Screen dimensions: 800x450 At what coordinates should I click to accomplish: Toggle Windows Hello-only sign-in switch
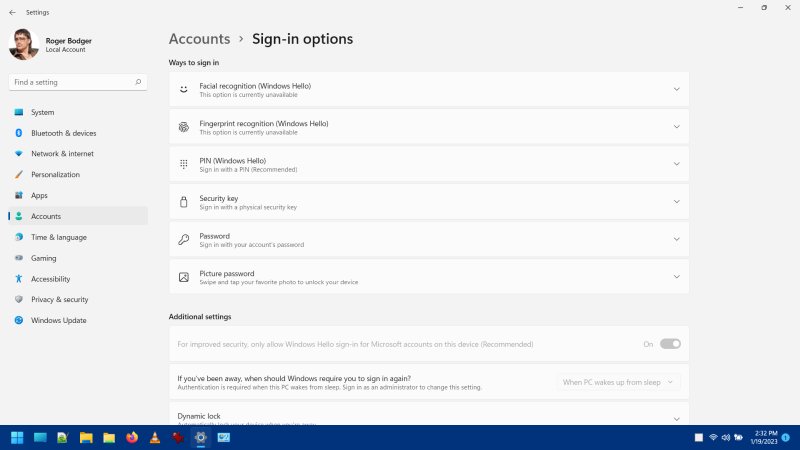click(x=670, y=344)
